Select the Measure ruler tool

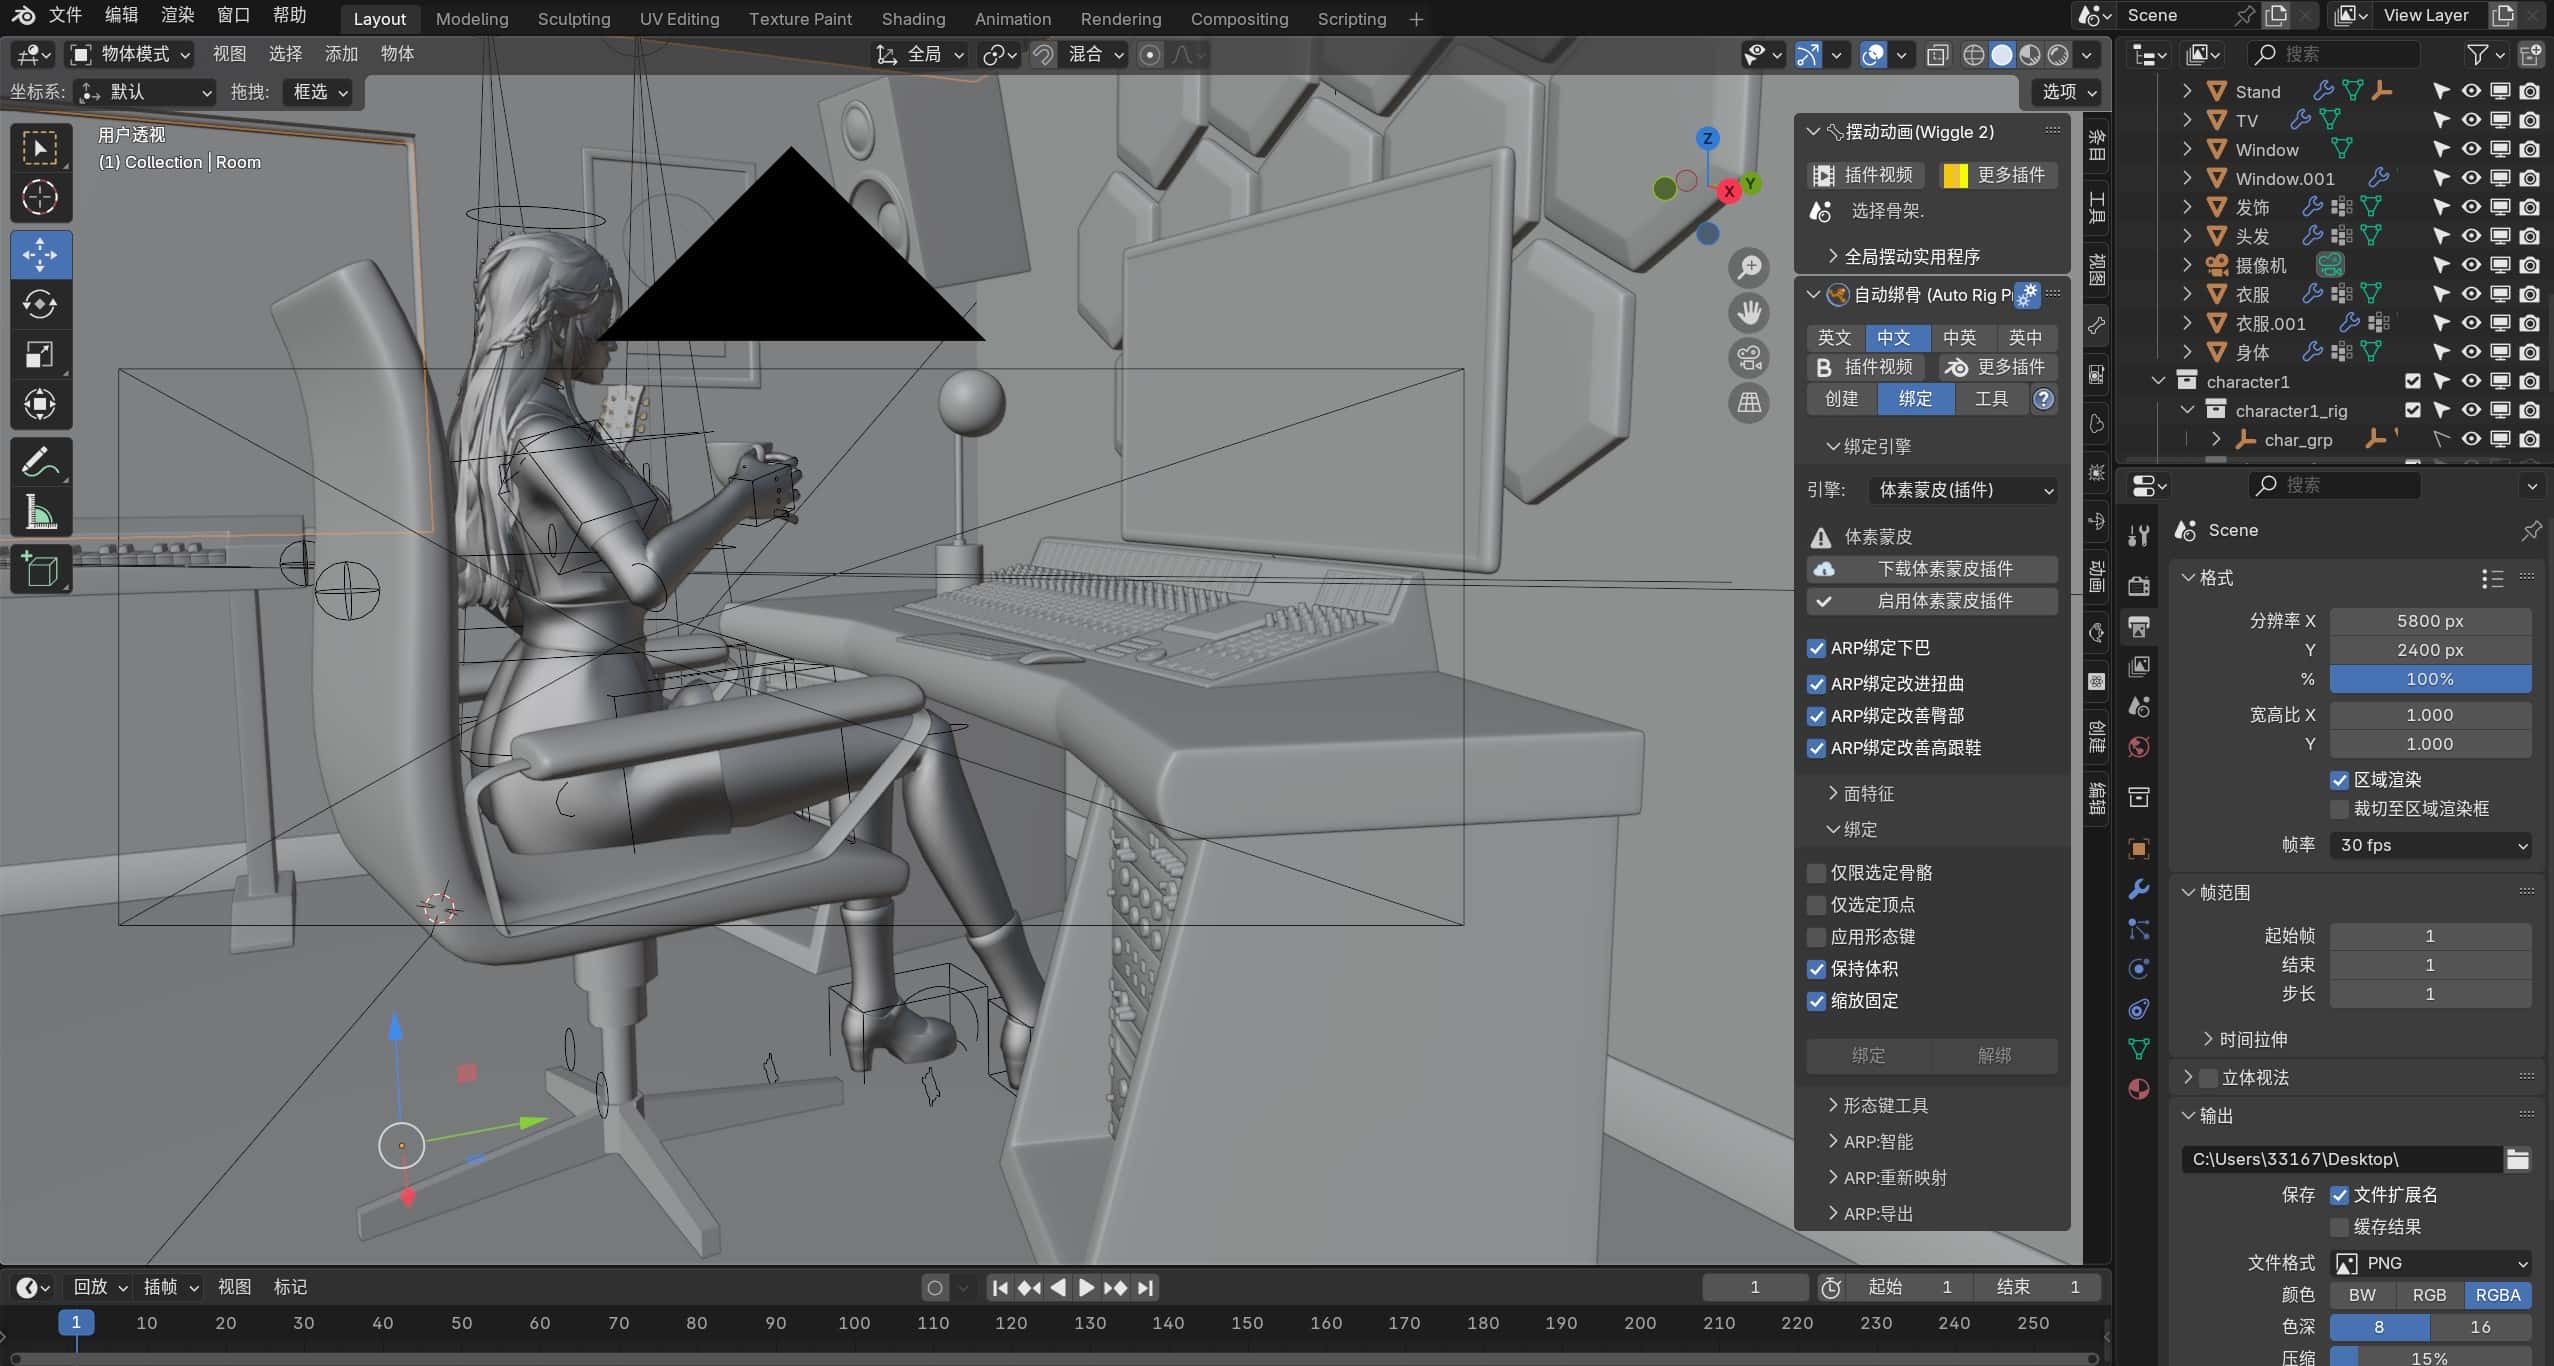pos(40,512)
